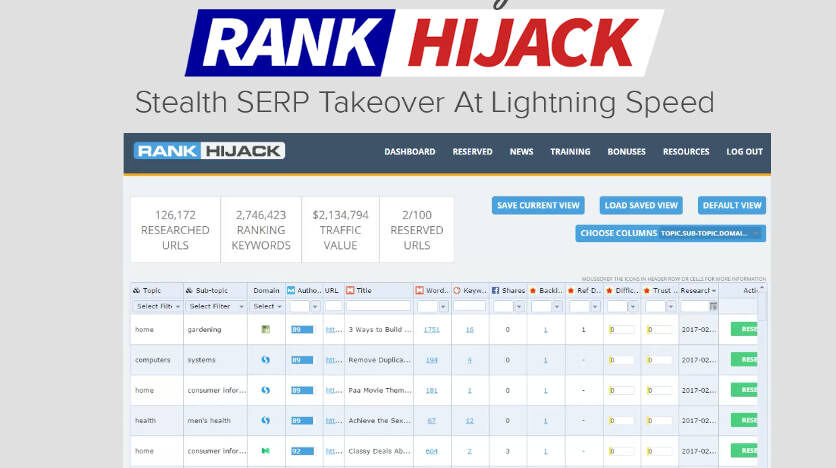836x468 pixels.
Task: Click the domain icon in the systems row
Action: click(266, 360)
